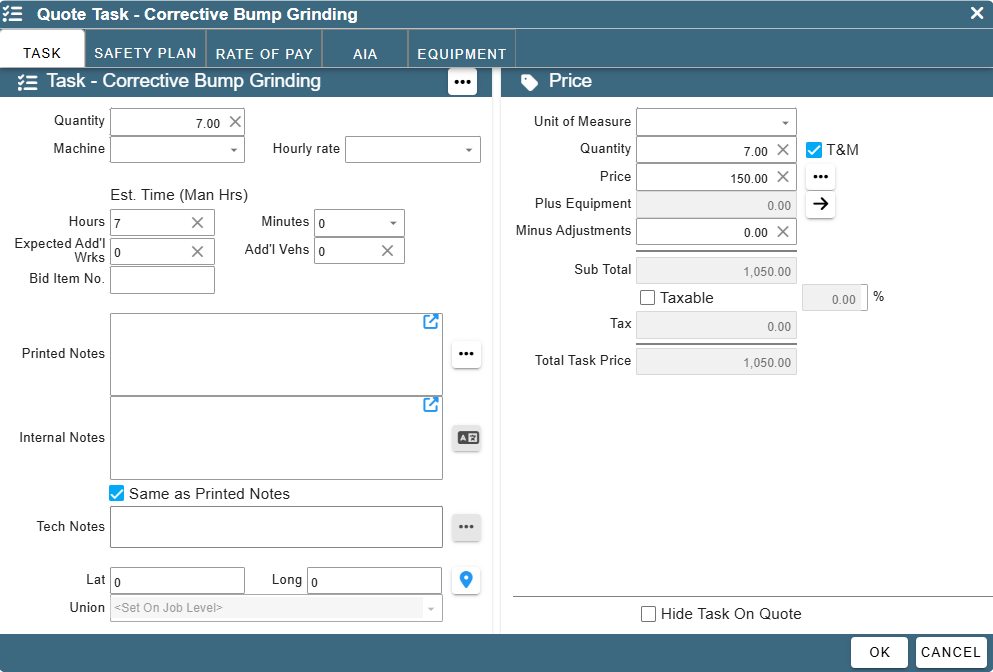Click the OK button
Screen dimensions: 993x672
[880, 652]
